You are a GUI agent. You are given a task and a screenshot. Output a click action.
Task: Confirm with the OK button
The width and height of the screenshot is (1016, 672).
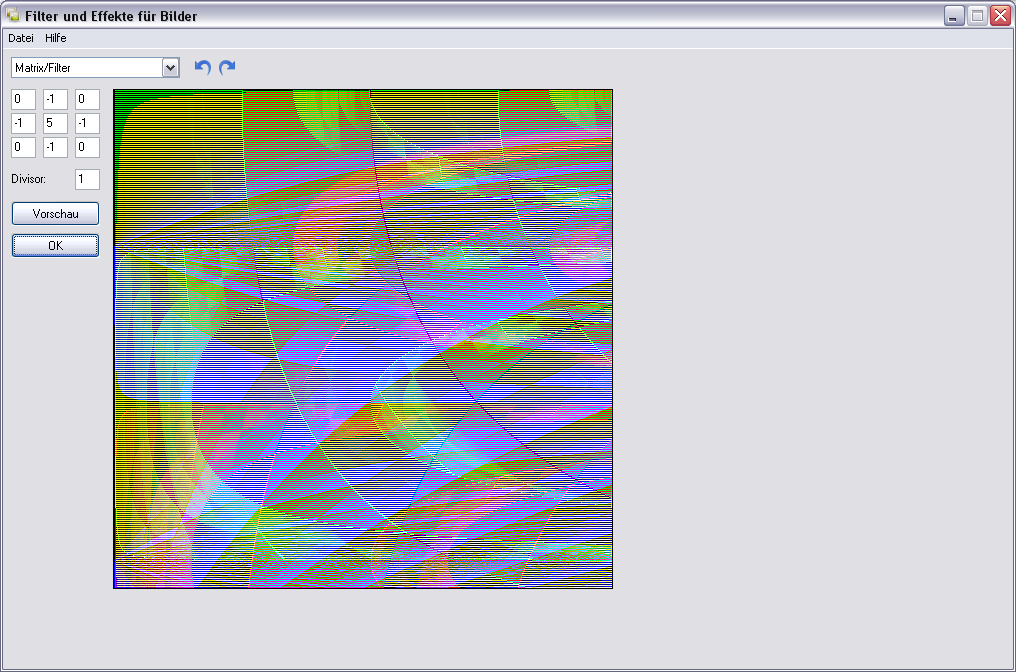coord(55,246)
